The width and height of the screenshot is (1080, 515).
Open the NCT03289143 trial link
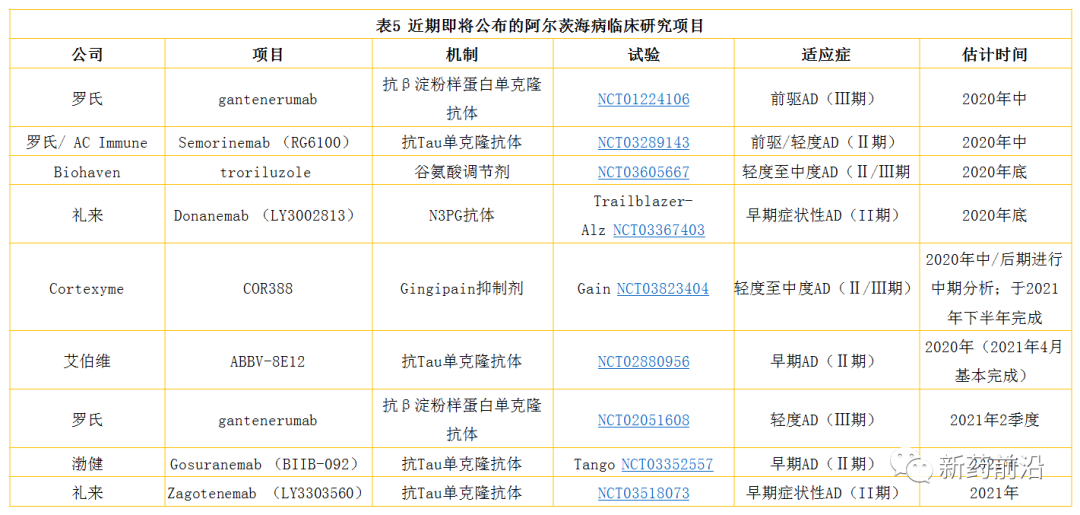pyautogui.click(x=643, y=143)
